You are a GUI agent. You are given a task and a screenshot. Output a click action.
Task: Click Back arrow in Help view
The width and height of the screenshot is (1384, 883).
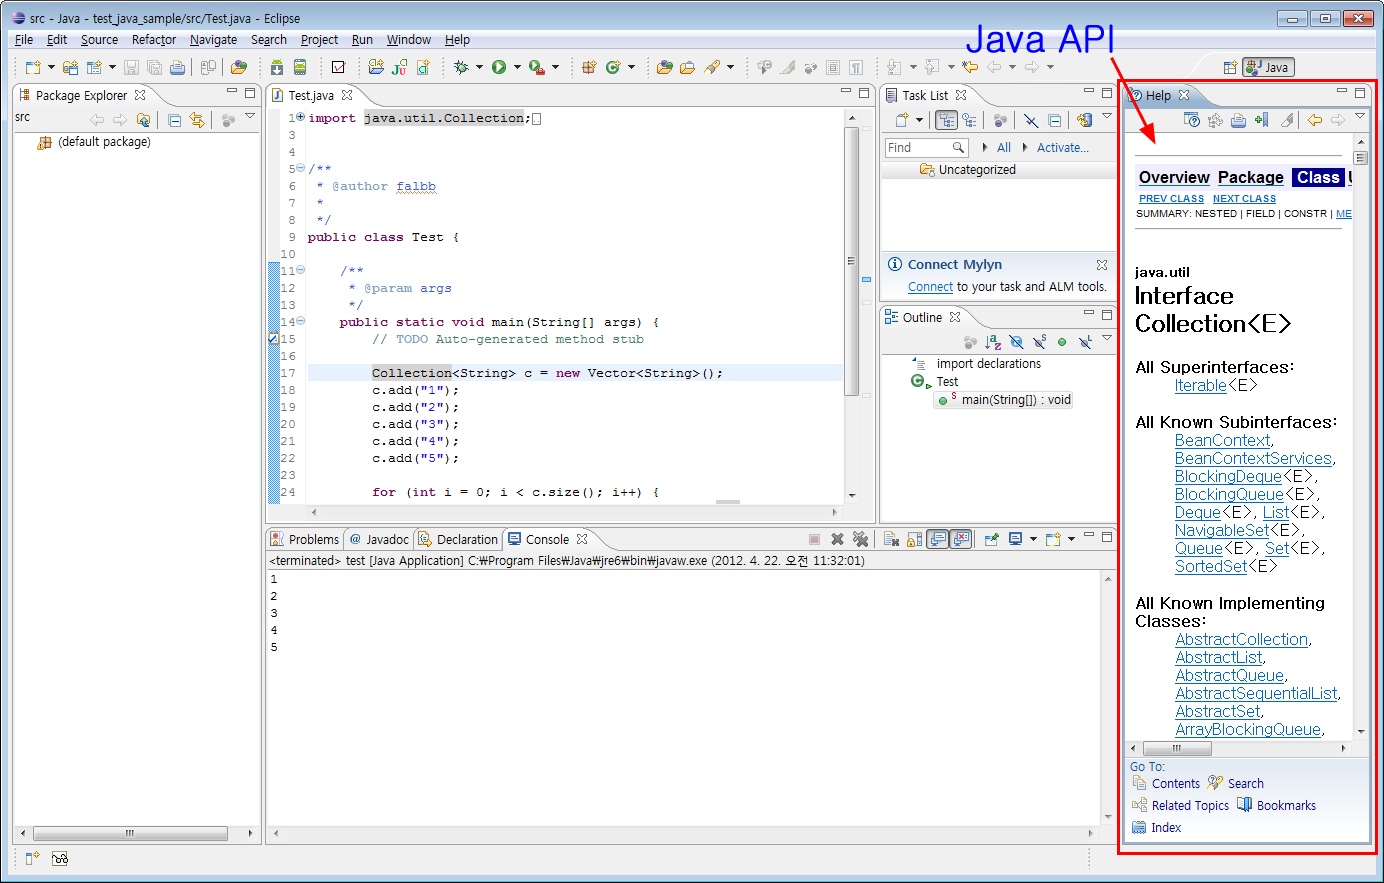tap(1315, 120)
